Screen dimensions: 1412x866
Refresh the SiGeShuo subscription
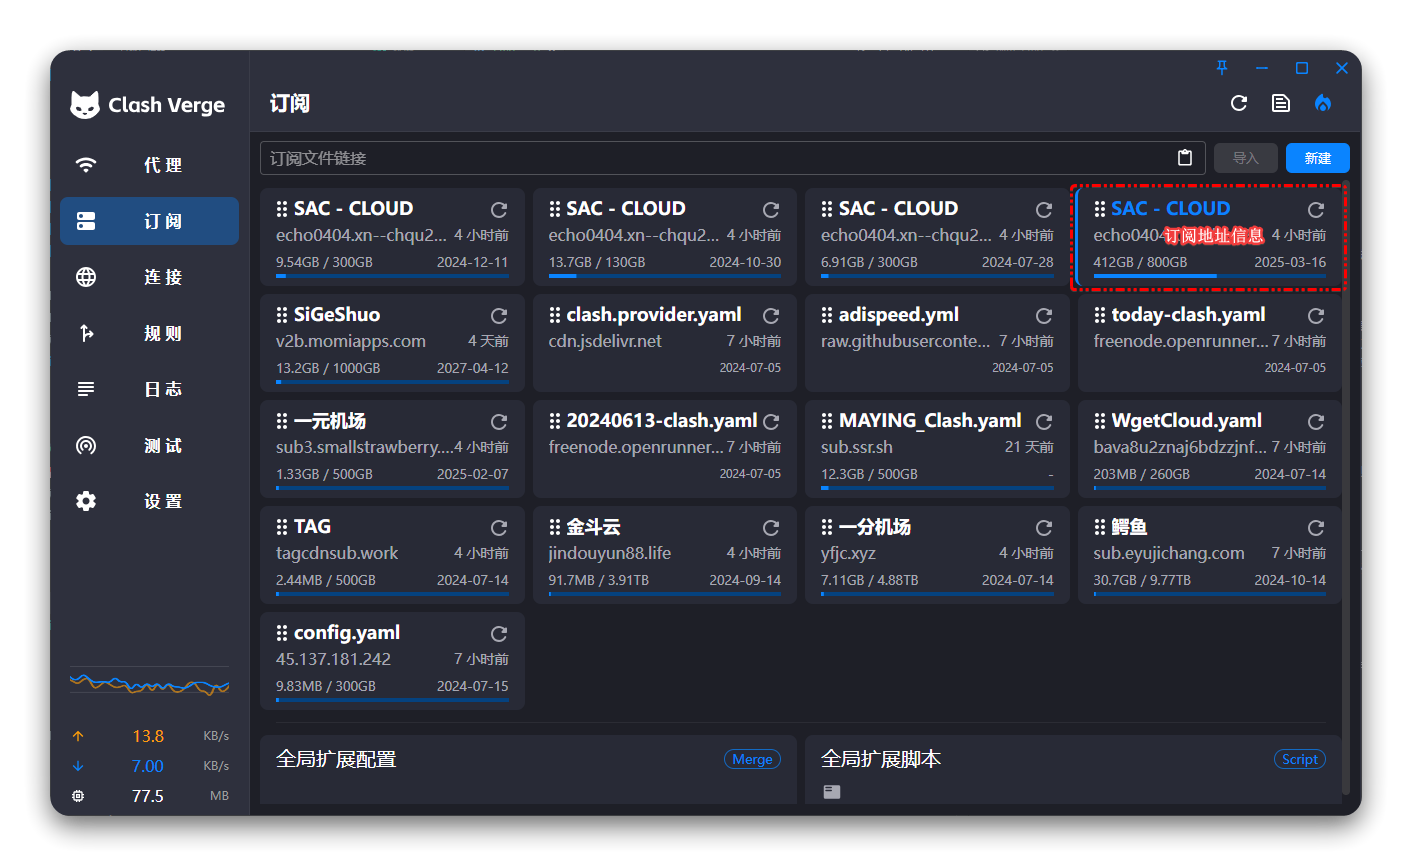498,316
